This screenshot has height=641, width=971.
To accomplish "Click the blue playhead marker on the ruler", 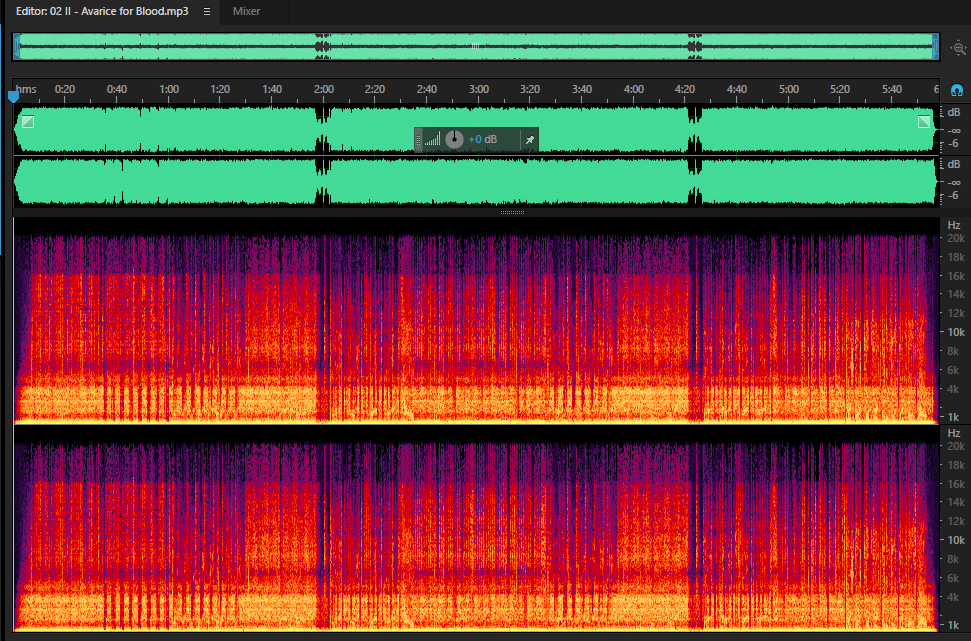I will point(13,97).
